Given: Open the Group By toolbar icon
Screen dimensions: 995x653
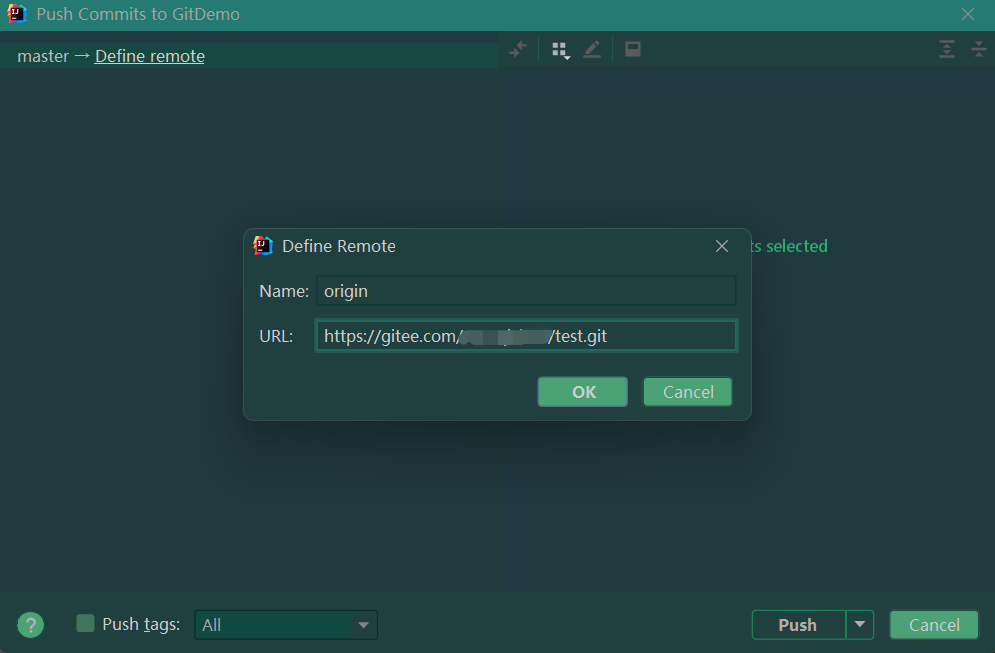Looking at the screenshot, I should click(560, 49).
